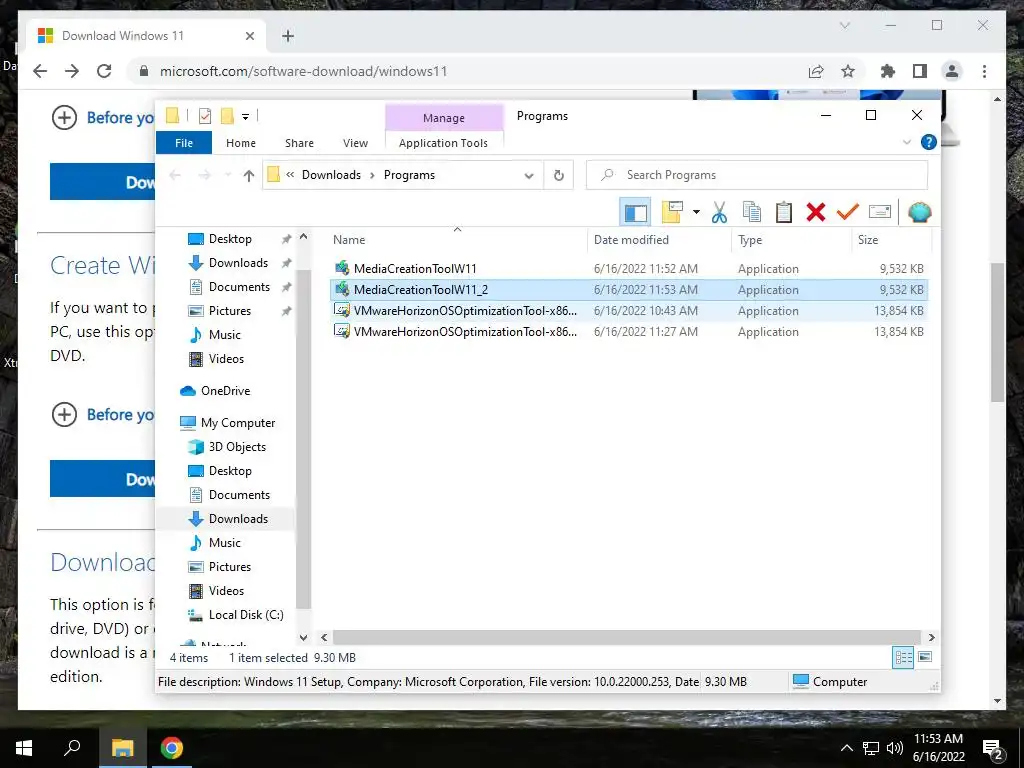Open the Windows Start menu
This screenshot has width=1024, height=768.
[x=24, y=748]
